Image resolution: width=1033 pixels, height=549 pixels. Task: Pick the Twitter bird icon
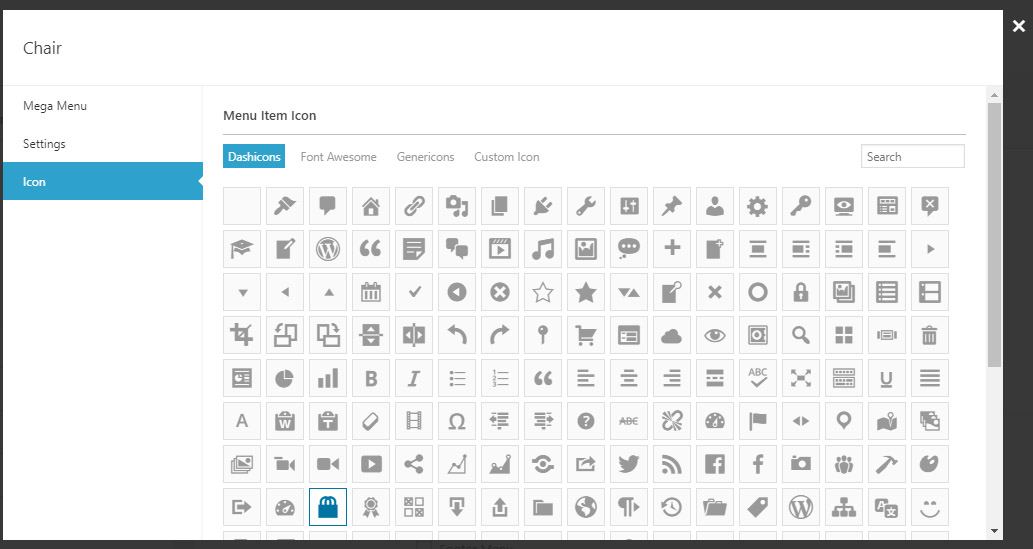click(x=629, y=463)
